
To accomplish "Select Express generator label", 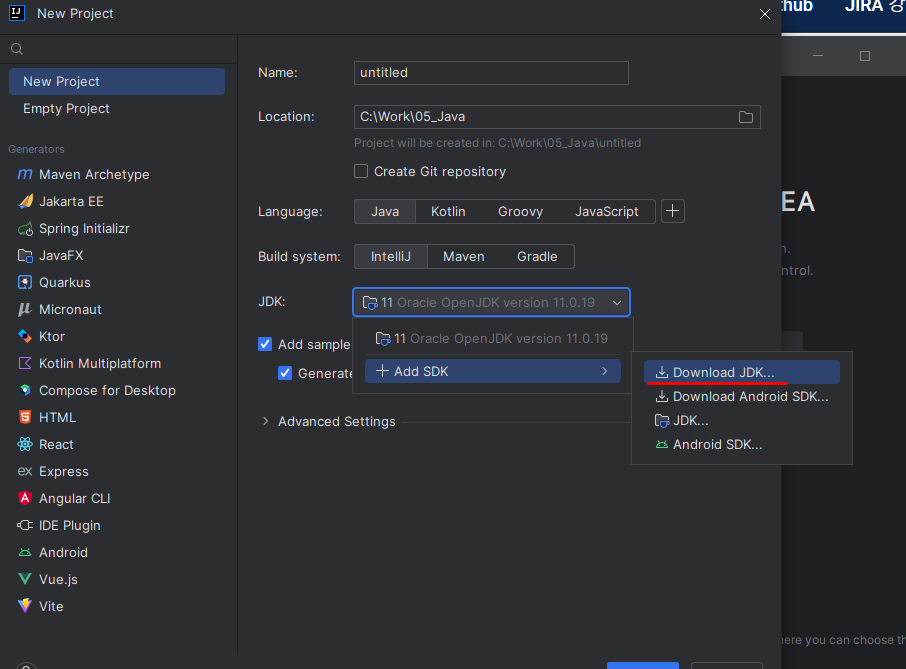I will pos(64,471).
